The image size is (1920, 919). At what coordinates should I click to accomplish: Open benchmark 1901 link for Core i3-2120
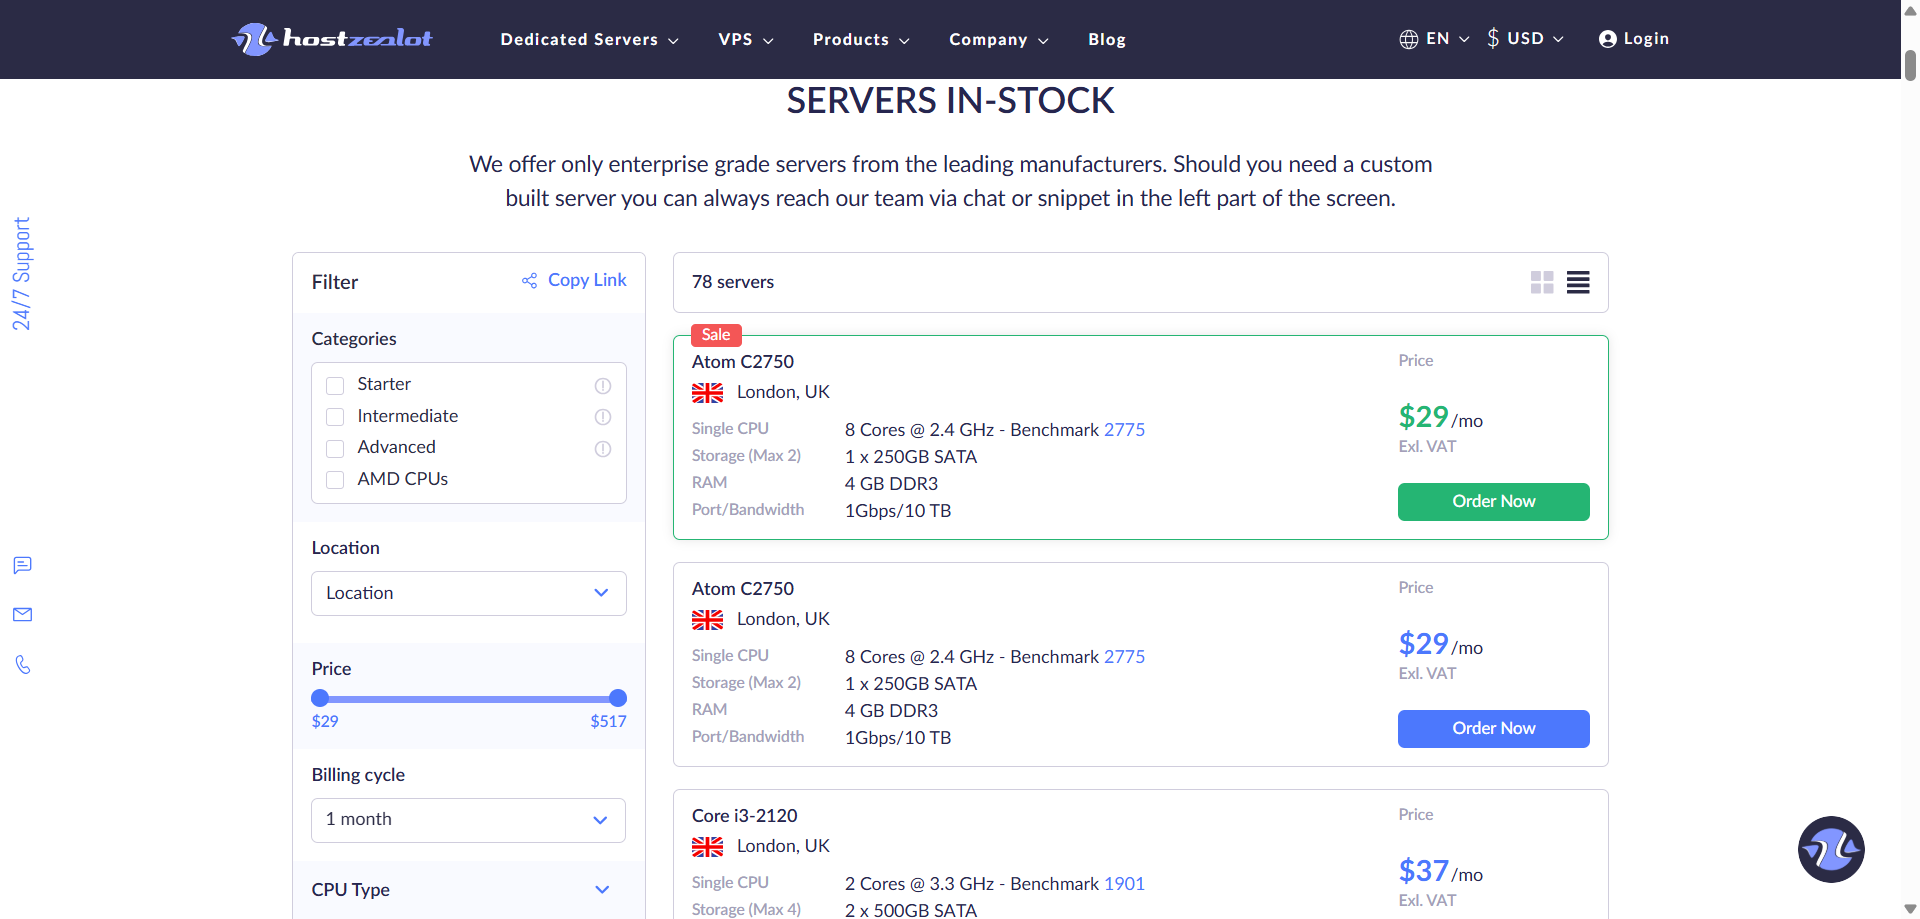click(x=1124, y=884)
